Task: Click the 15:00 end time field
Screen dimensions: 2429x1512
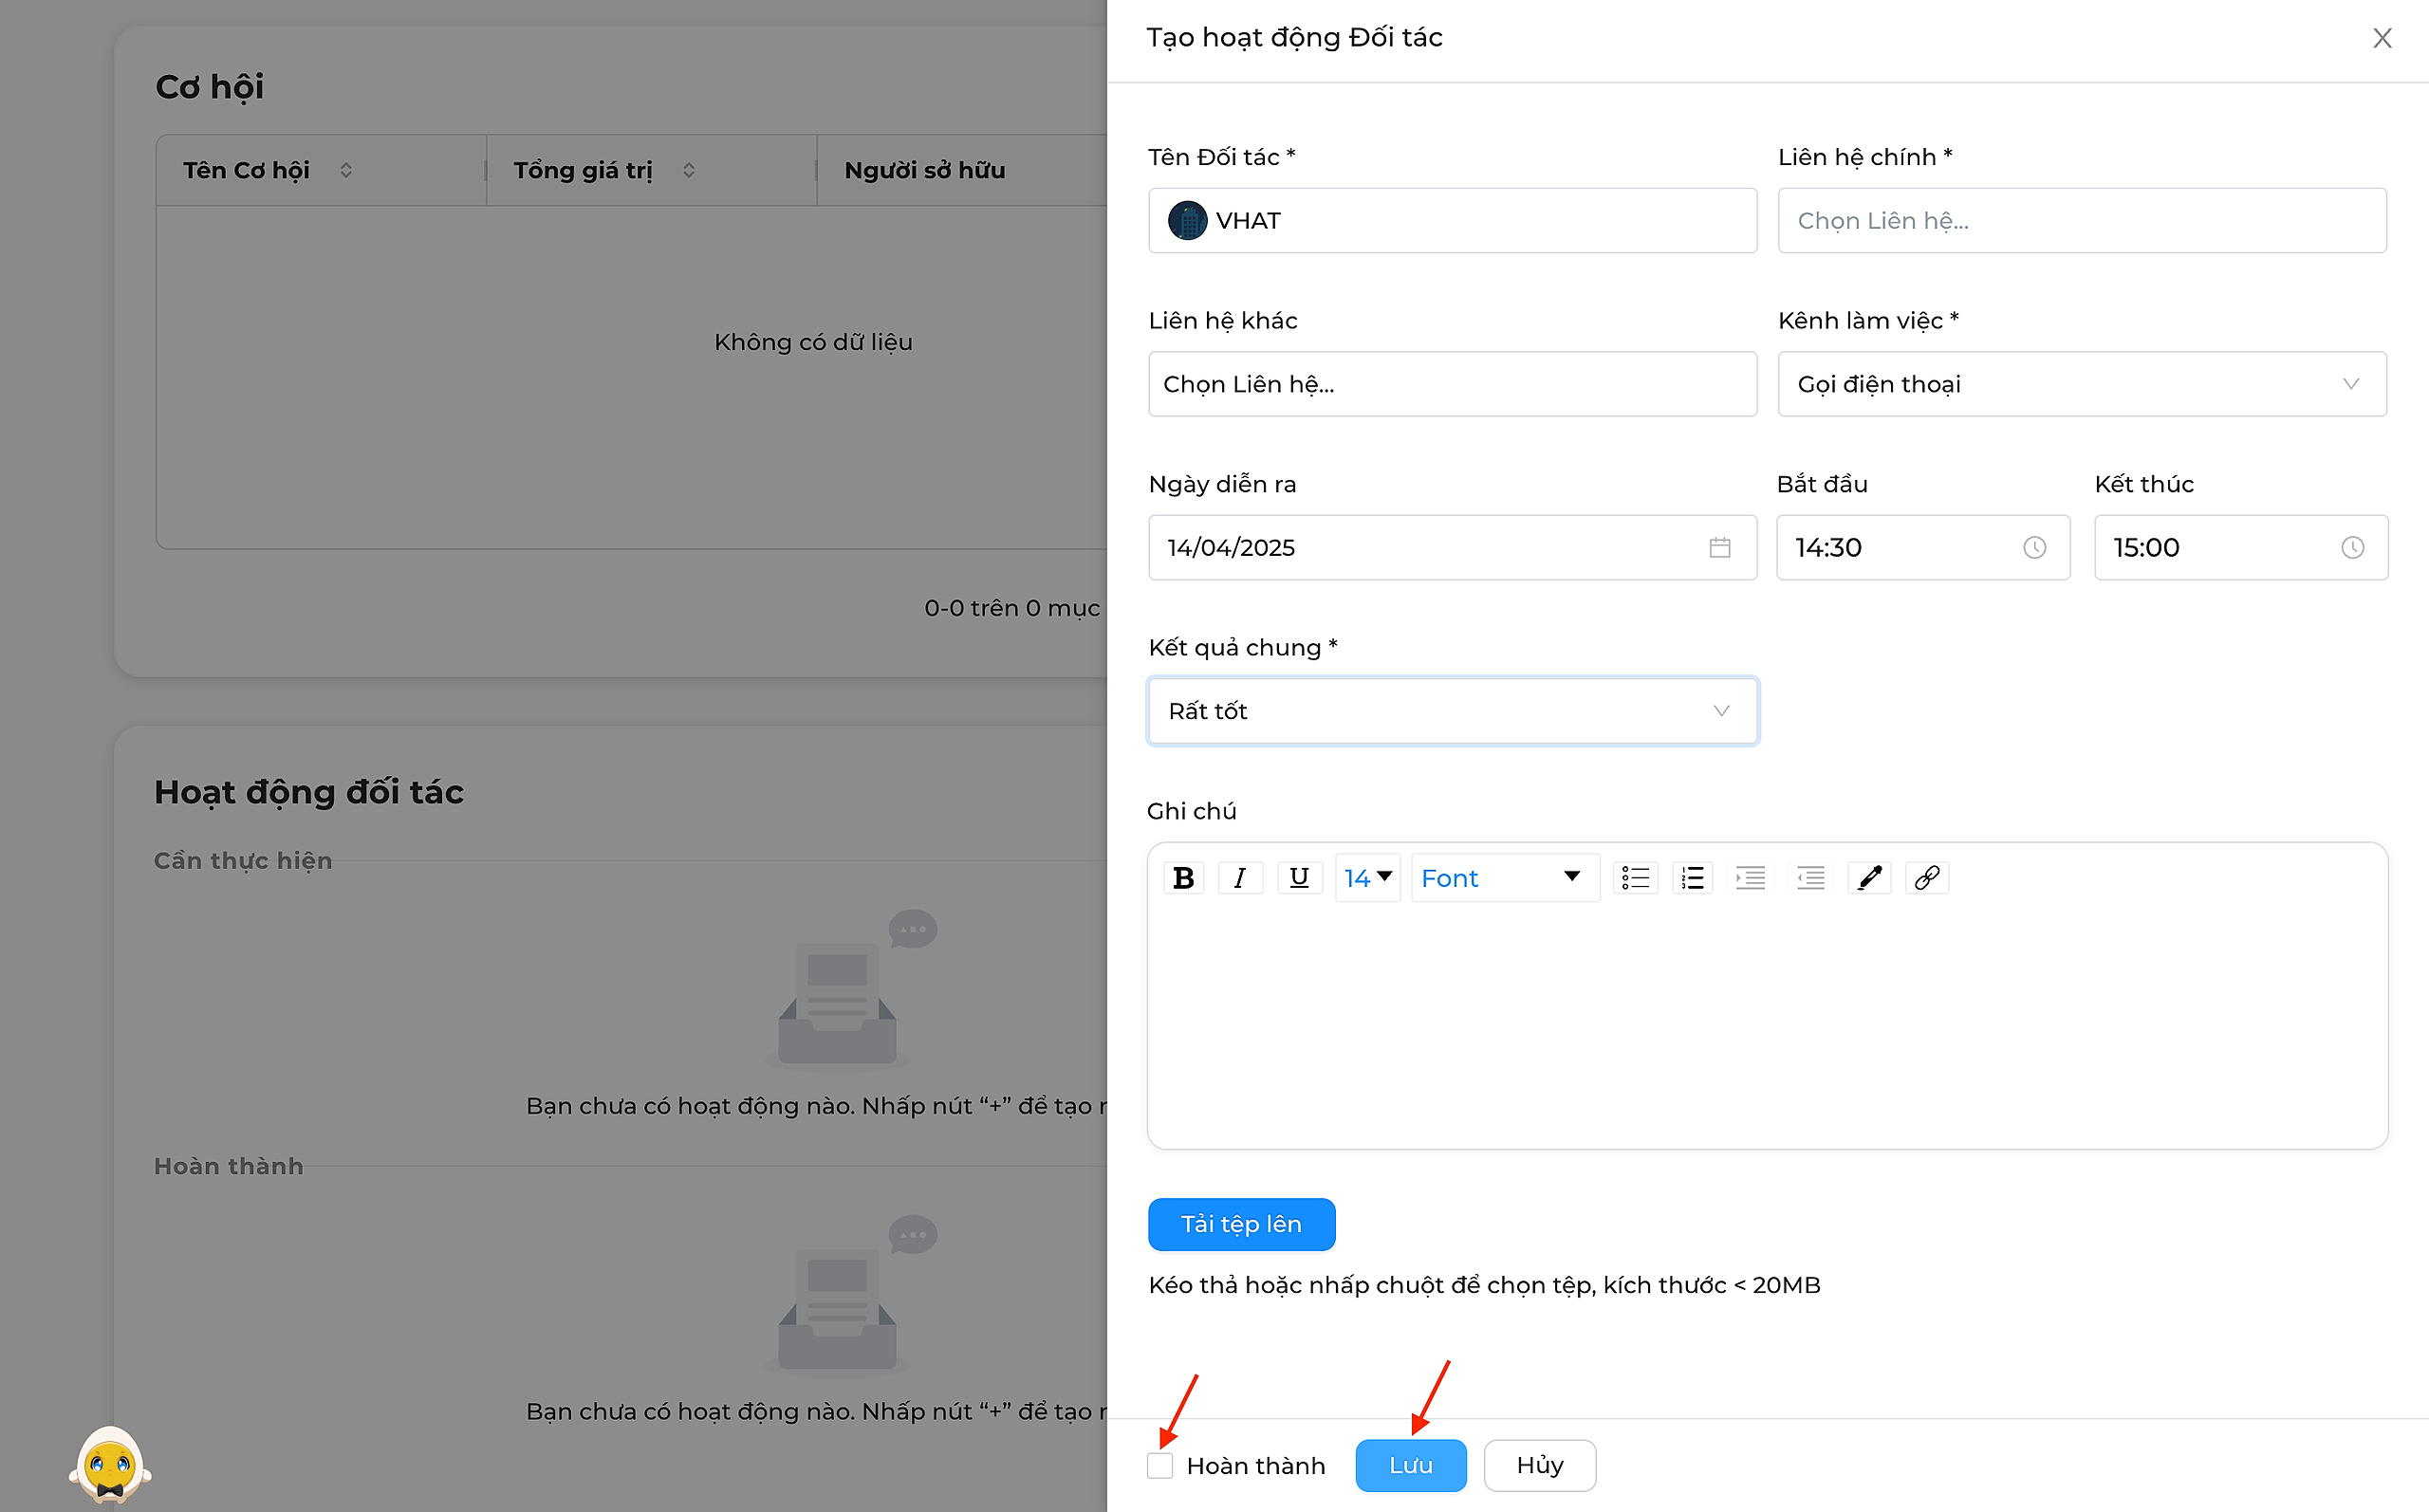Action: [2241, 547]
